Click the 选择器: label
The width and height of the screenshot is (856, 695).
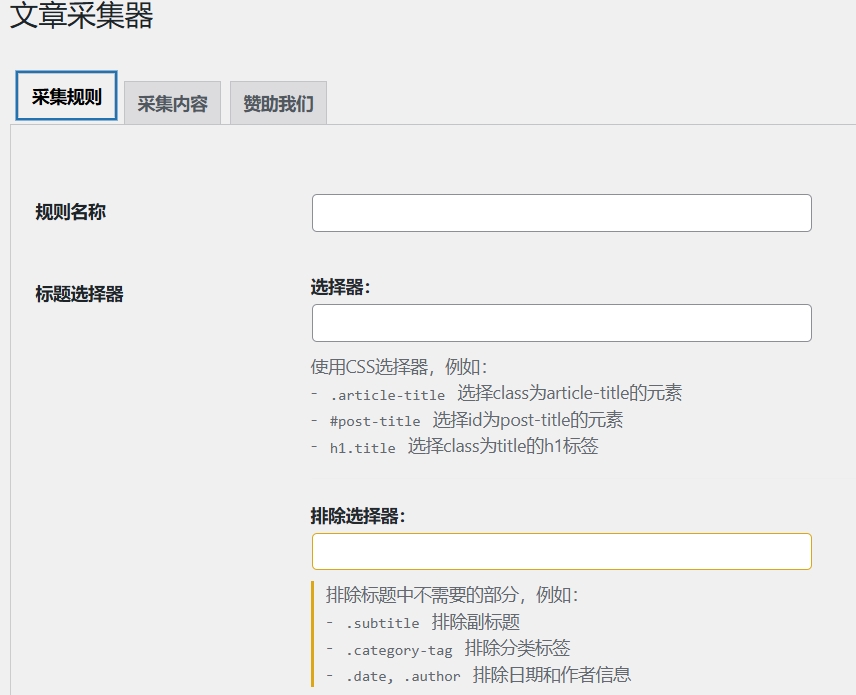(x=341, y=287)
